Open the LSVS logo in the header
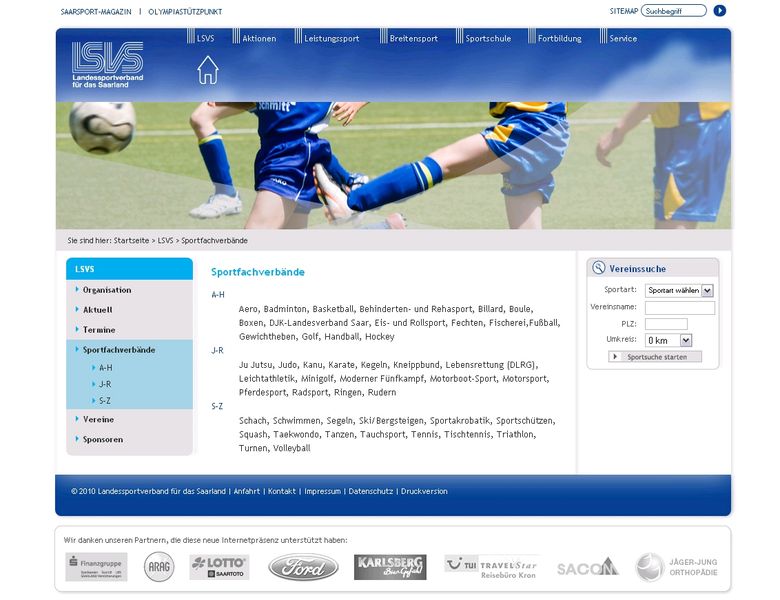This screenshot has height=600, width=780. coord(107,65)
